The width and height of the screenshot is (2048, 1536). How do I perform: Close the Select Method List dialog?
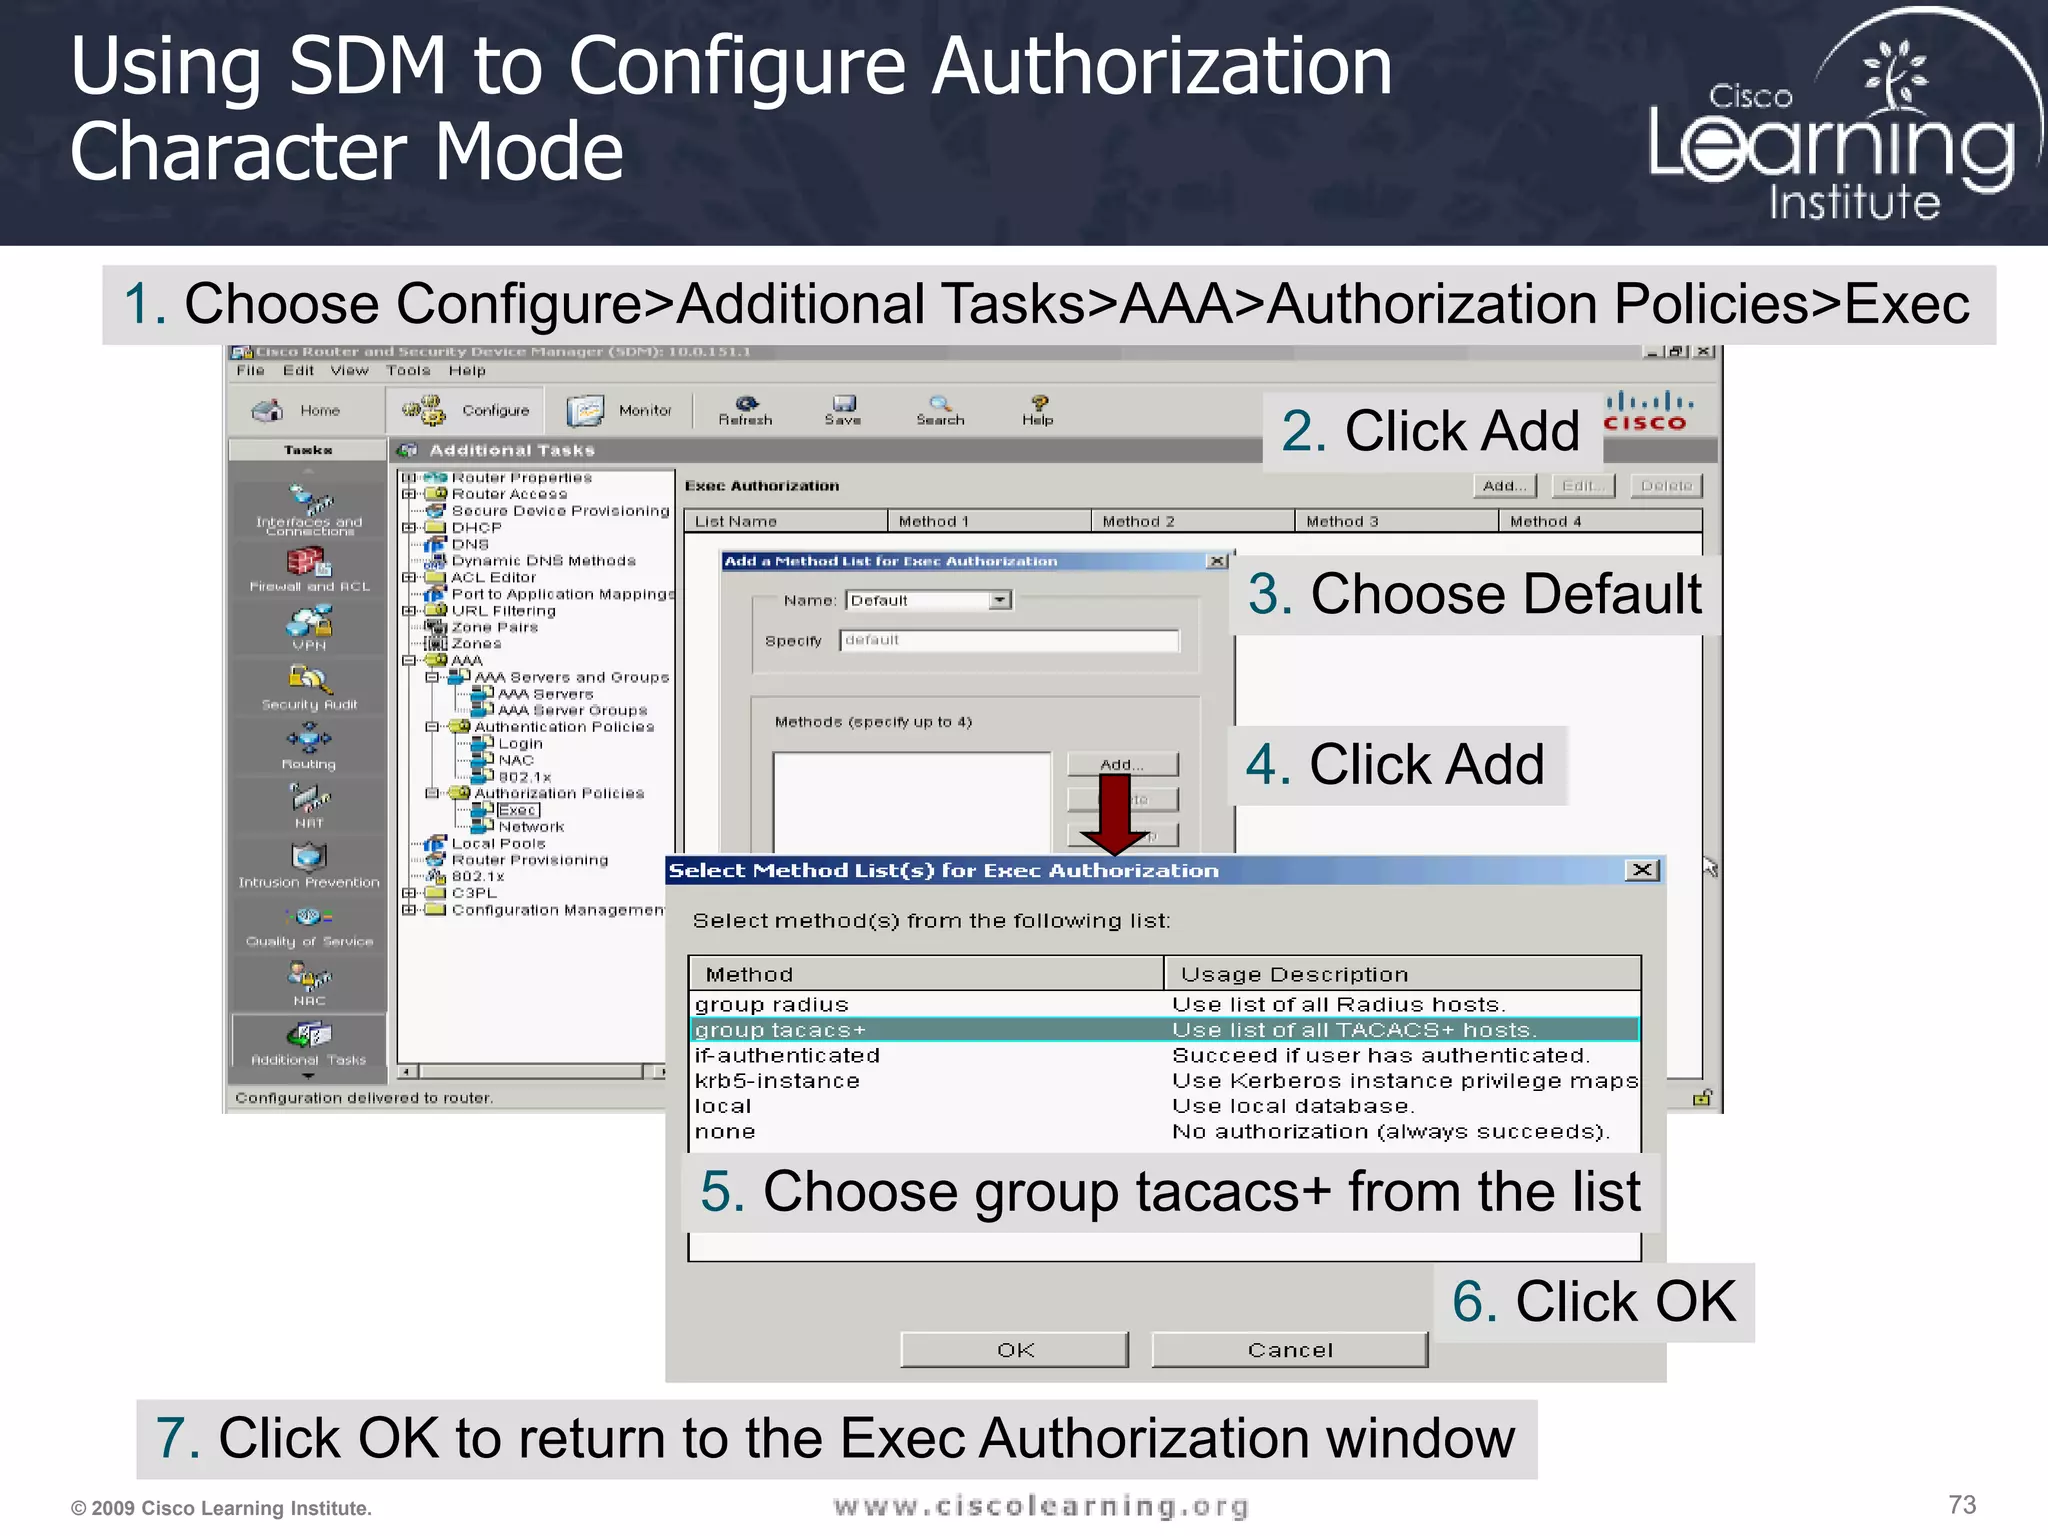(x=1642, y=870)
